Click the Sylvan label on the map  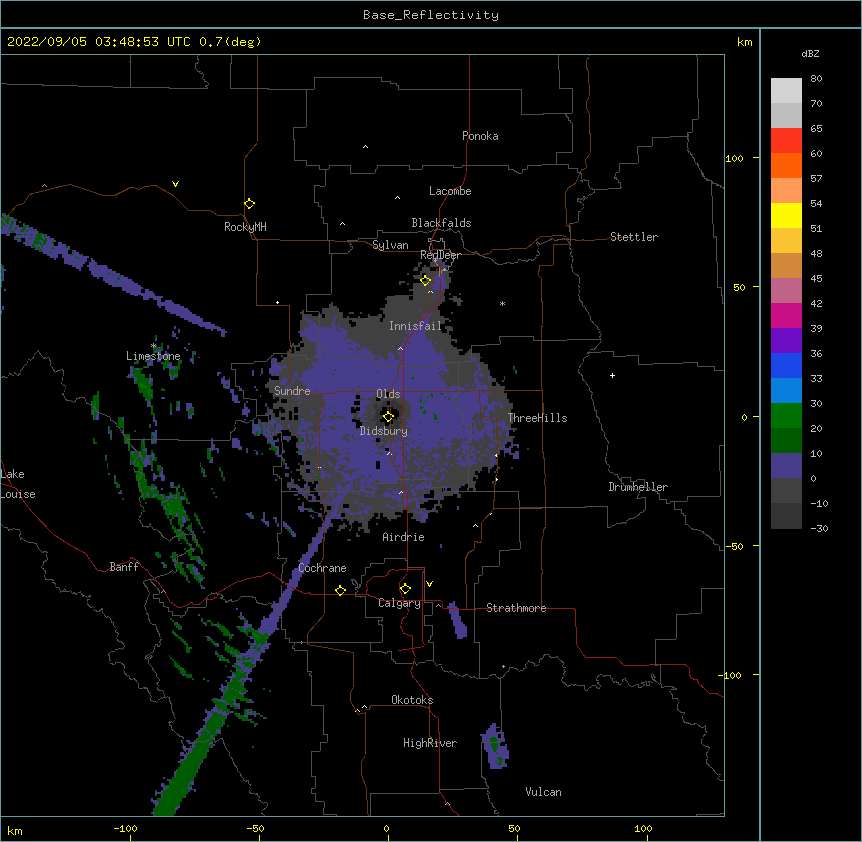coord(390,245)
